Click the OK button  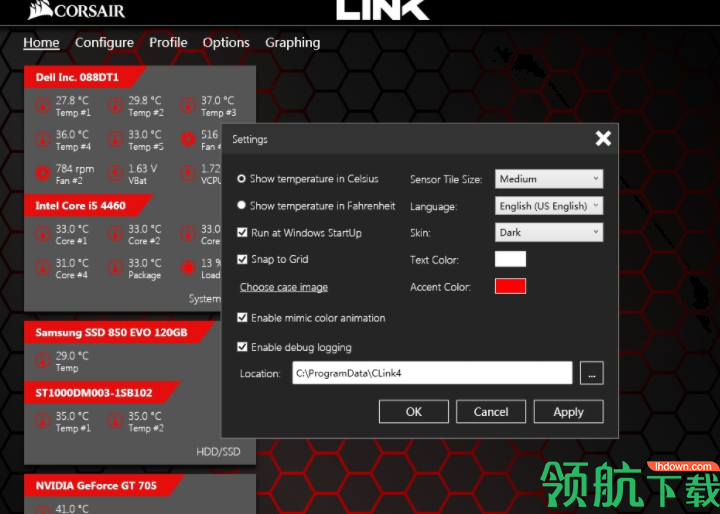pyautogui.click(x=414, y=412)
